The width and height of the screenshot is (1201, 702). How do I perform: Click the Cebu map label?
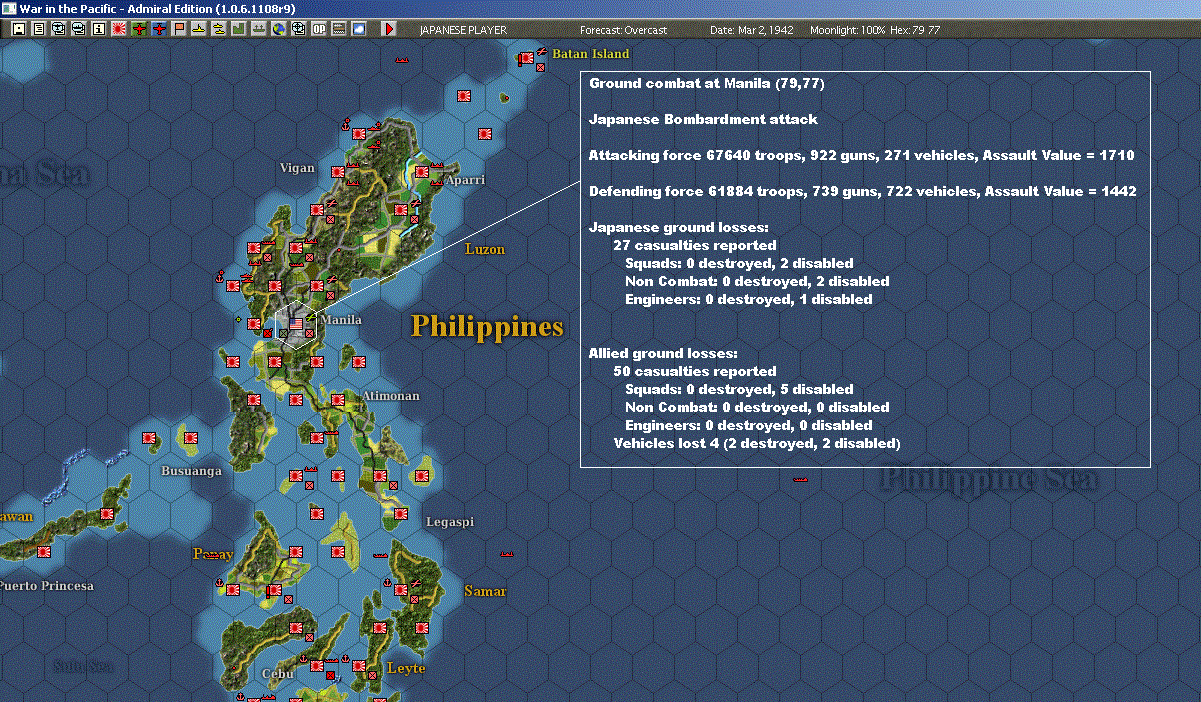[276, 673]
